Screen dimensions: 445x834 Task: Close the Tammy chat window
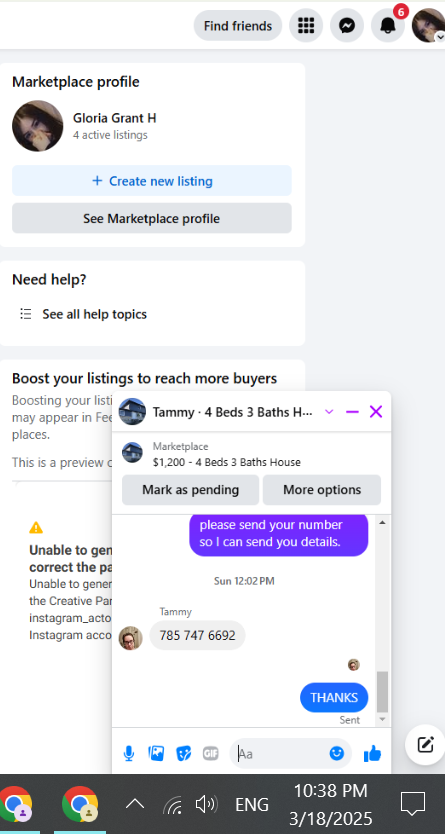point(376,412)
